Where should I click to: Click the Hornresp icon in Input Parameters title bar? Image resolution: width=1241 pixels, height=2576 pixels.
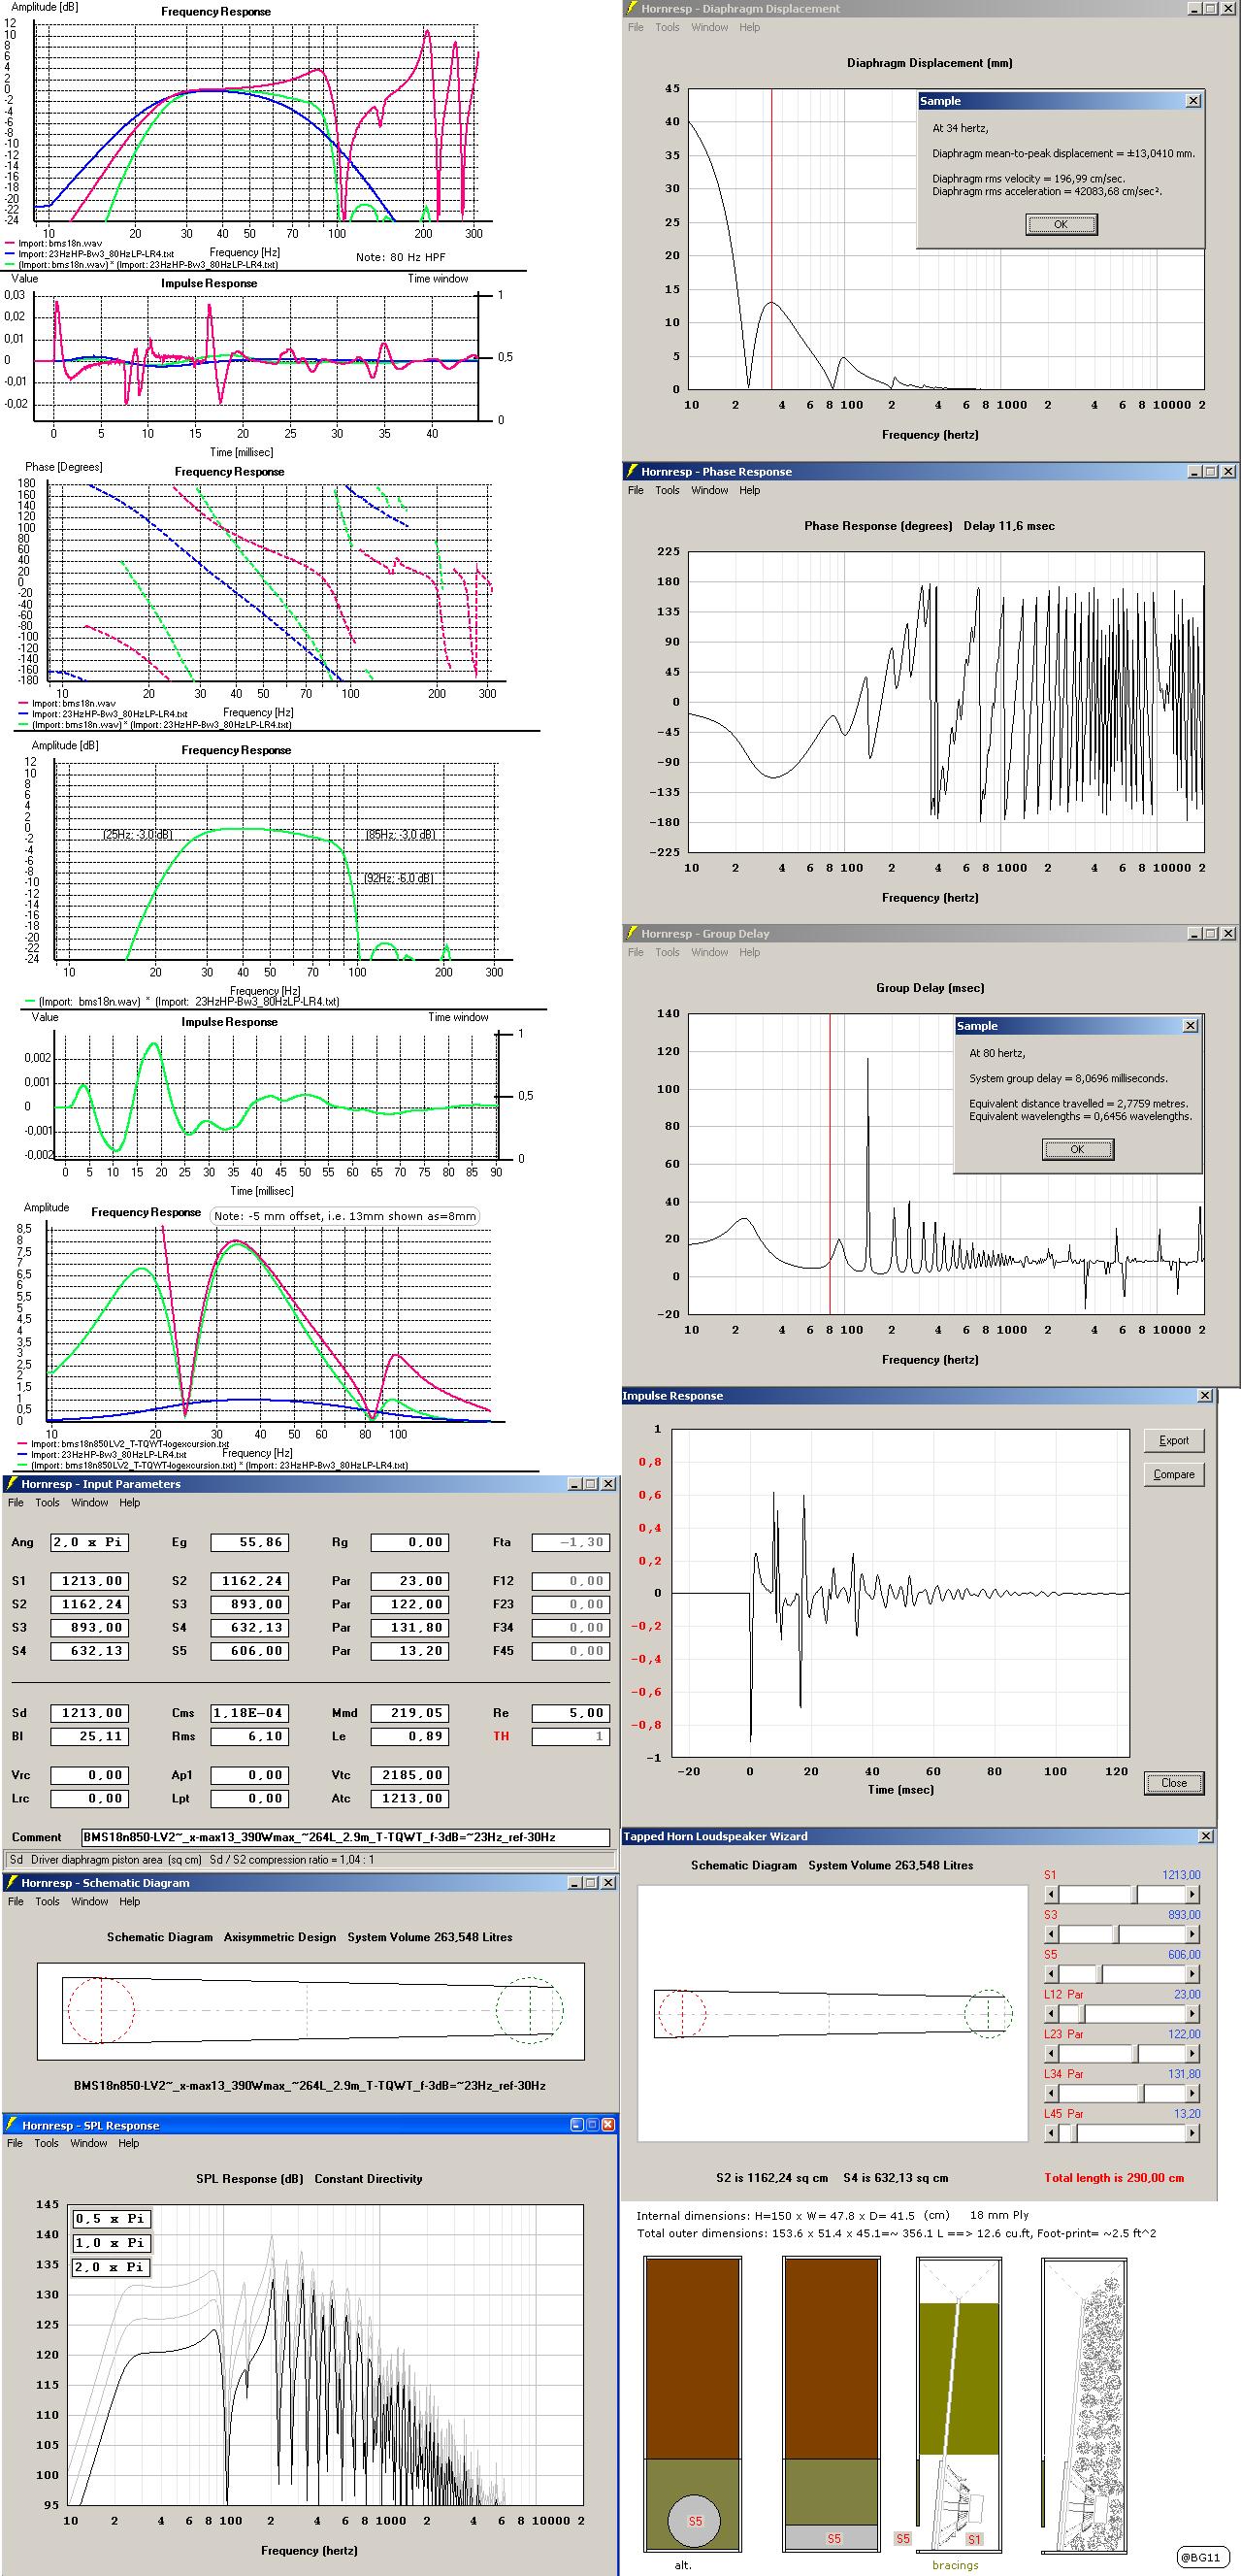point(11,1484)
